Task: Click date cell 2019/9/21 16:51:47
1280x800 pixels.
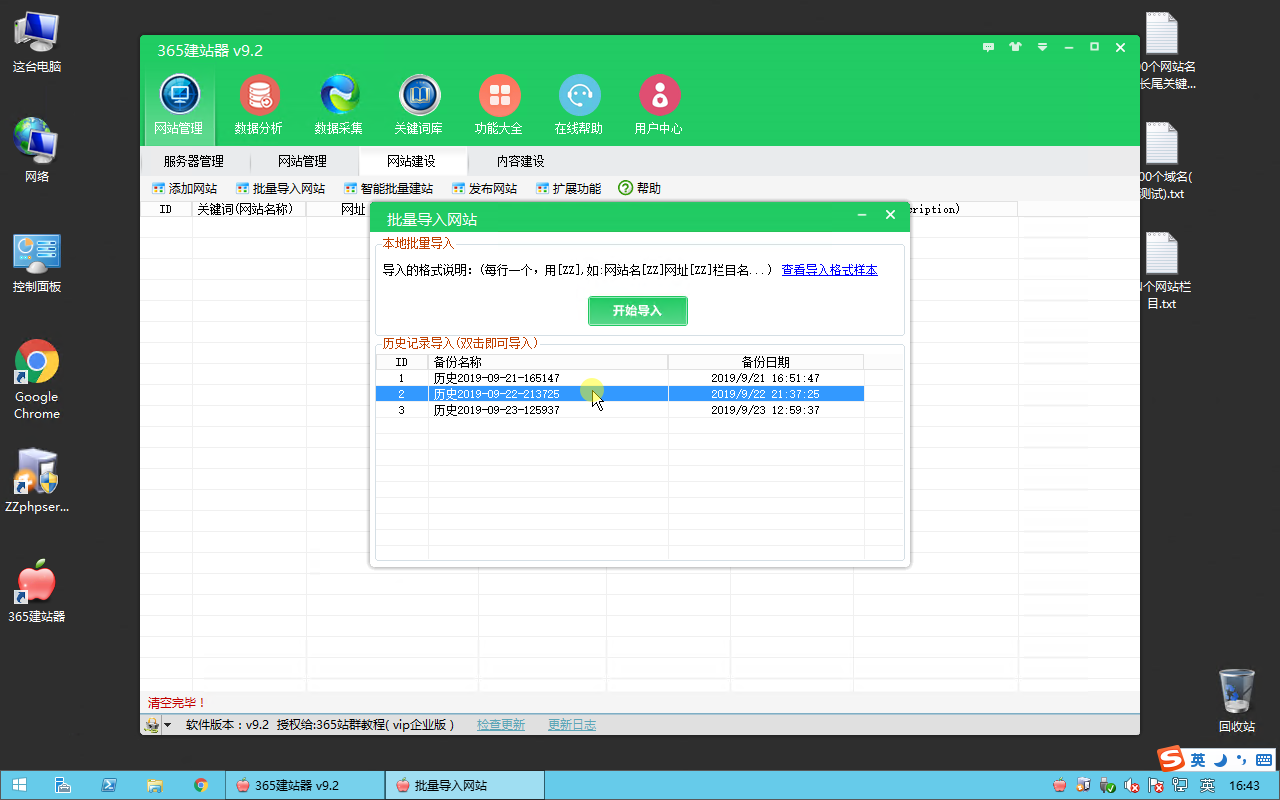Action: click(x=765, y=378)
